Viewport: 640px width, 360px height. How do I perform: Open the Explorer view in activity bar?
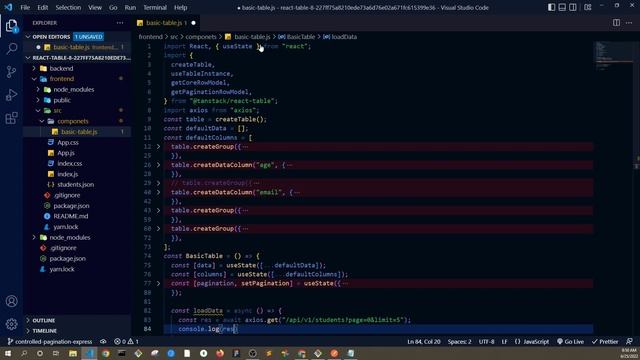point(11,25)
